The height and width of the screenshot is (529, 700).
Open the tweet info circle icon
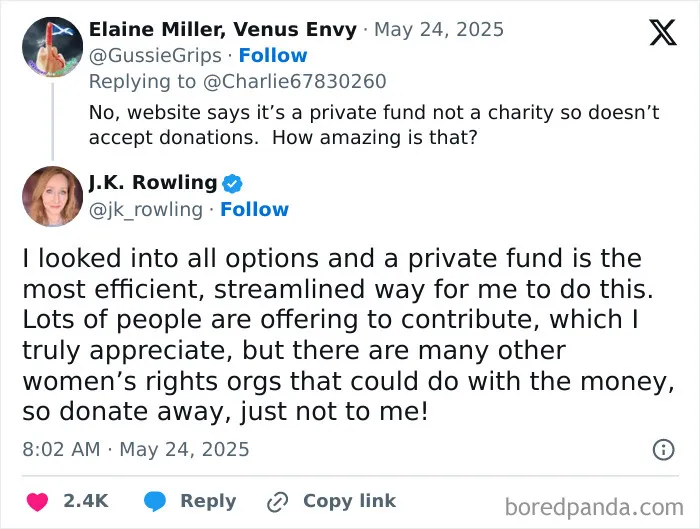tap(663, 450)
